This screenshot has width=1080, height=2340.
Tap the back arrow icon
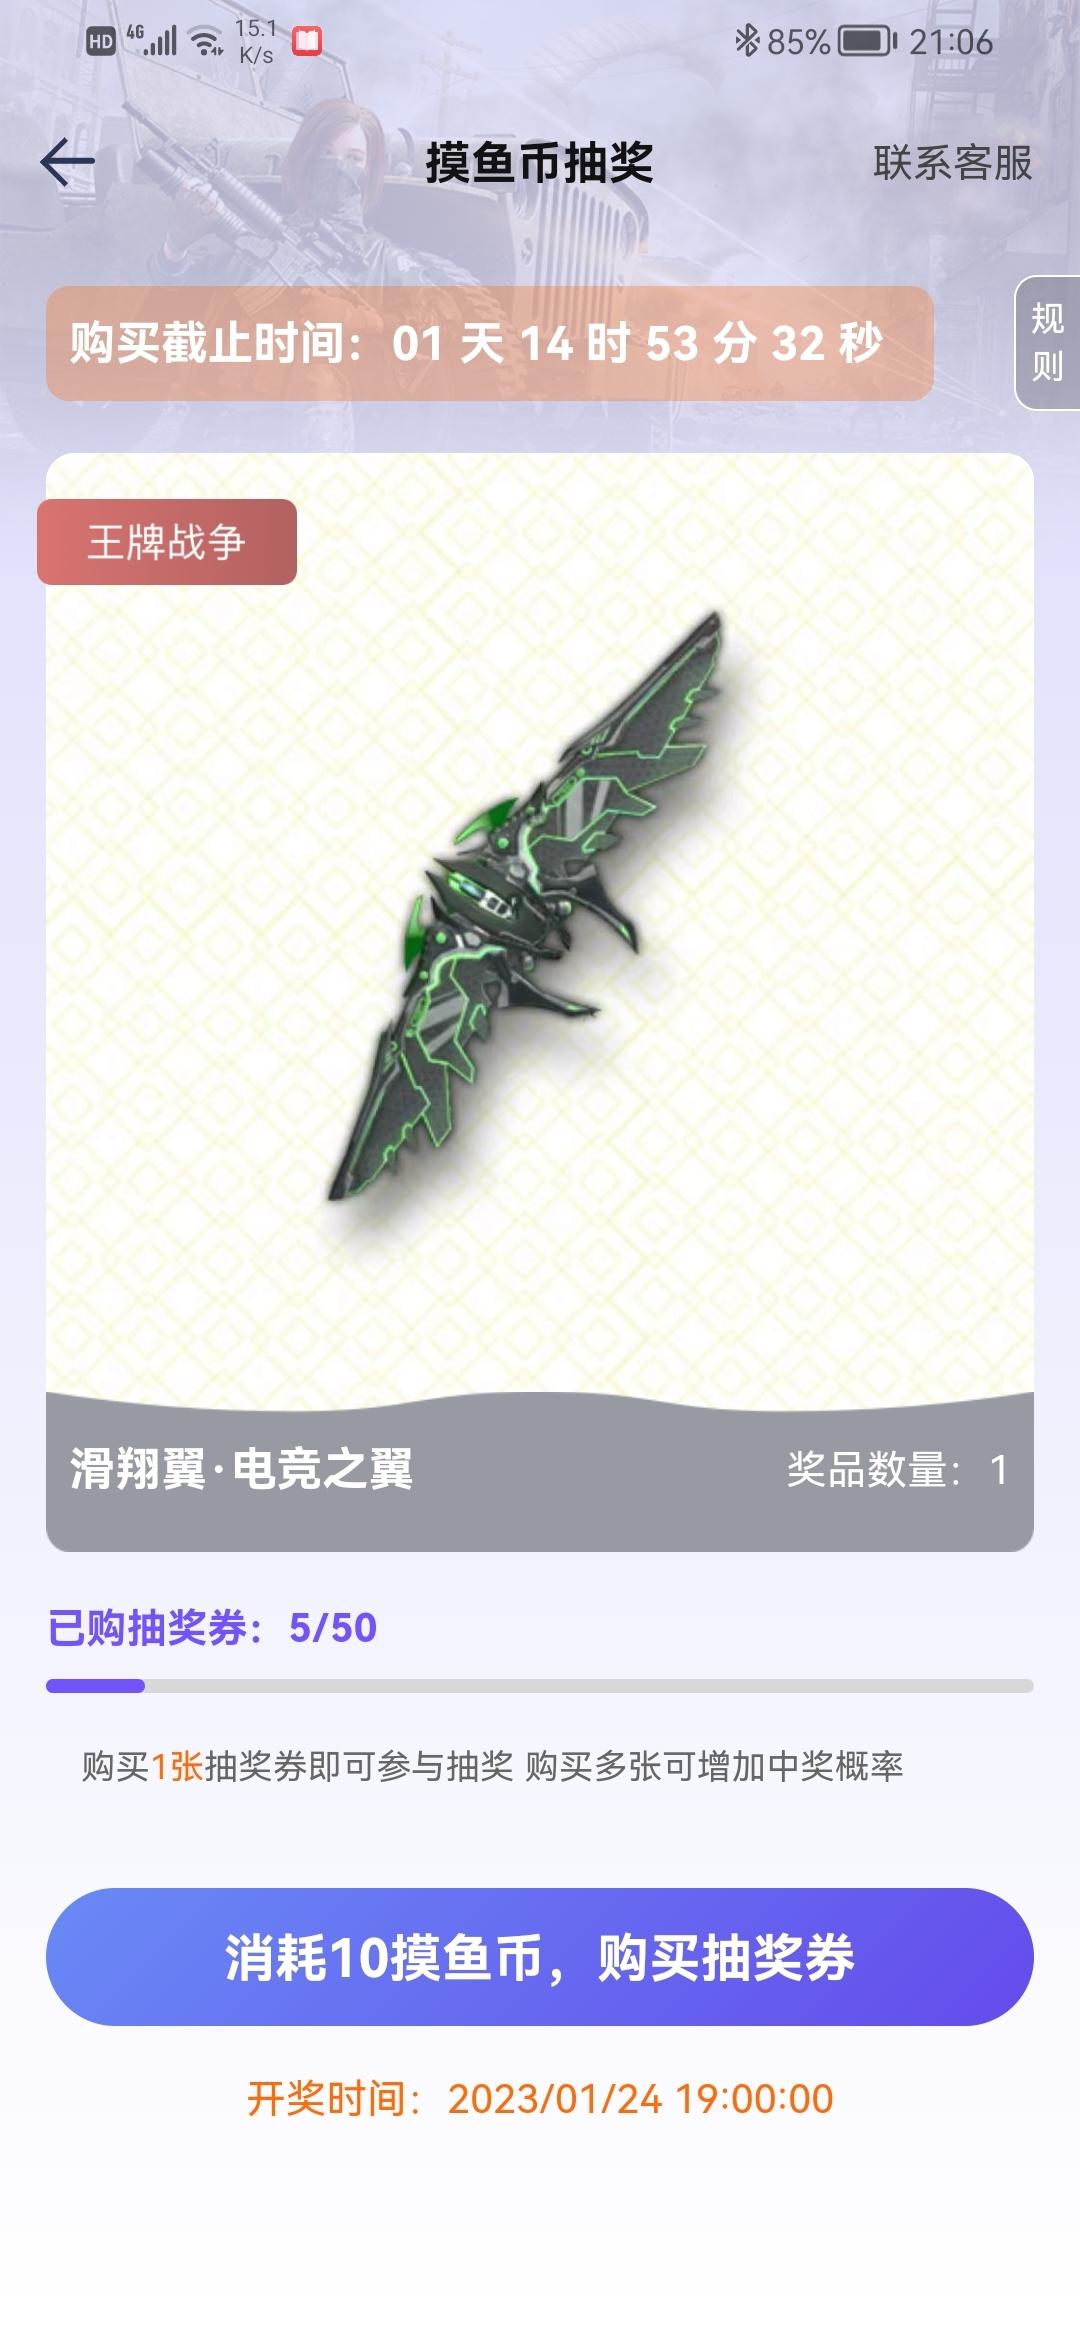coord(67,162)
